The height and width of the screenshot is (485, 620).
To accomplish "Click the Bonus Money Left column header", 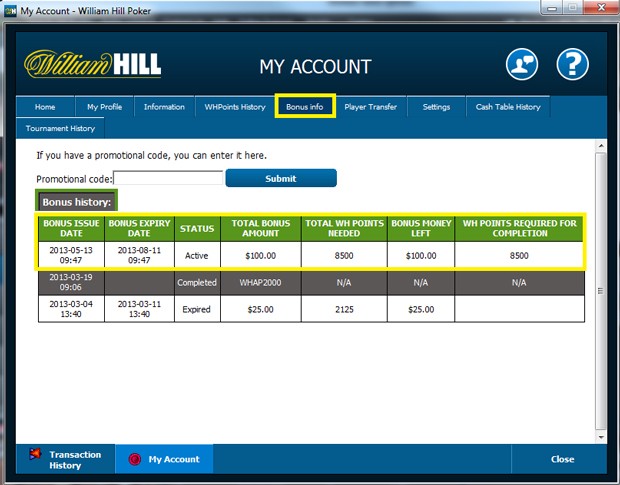I will pyautogui.click(x=421, y=228).
